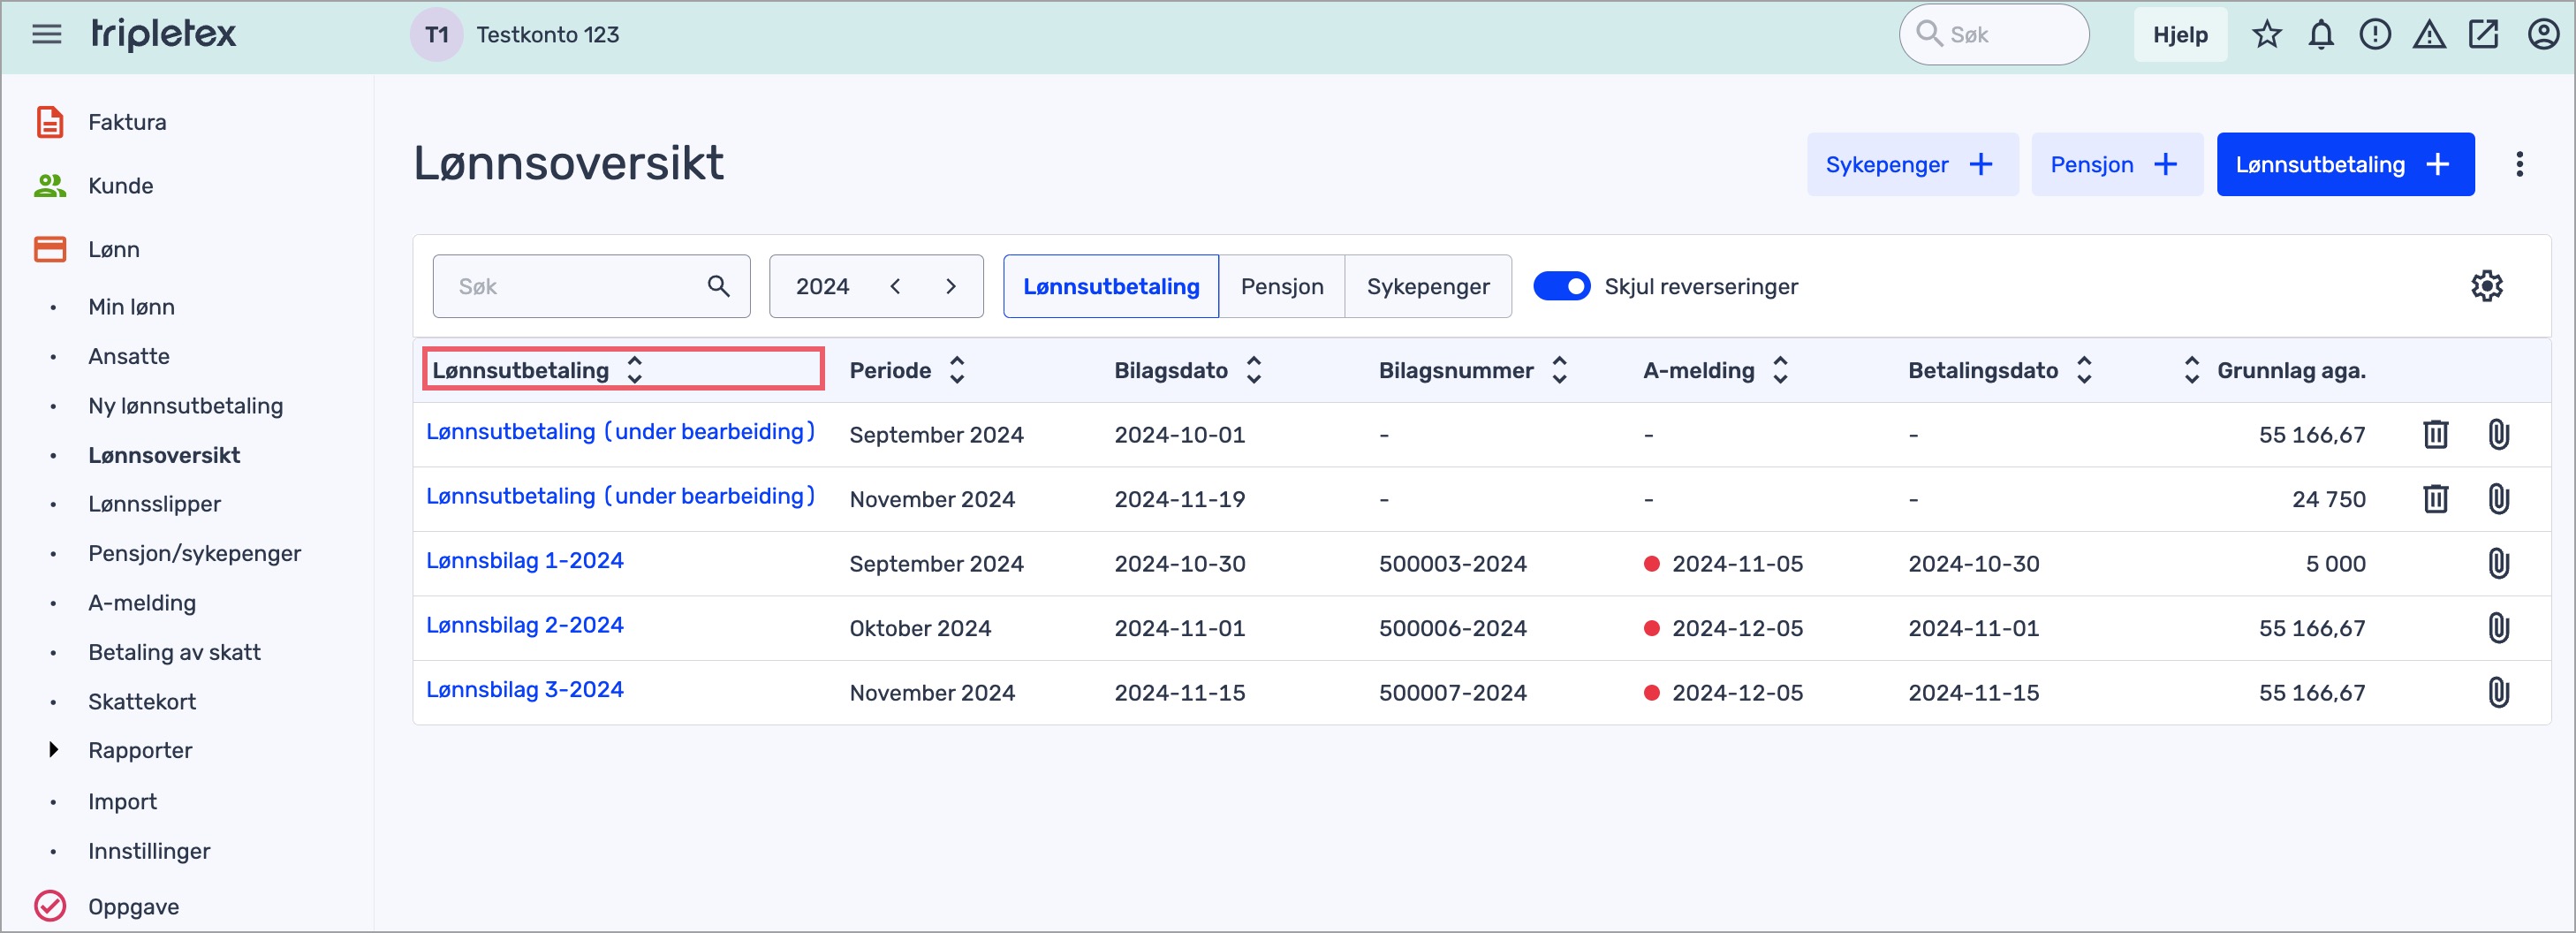2576x933 pixels.
Task: Open notifications bell icon
Action: [2321, 35]
